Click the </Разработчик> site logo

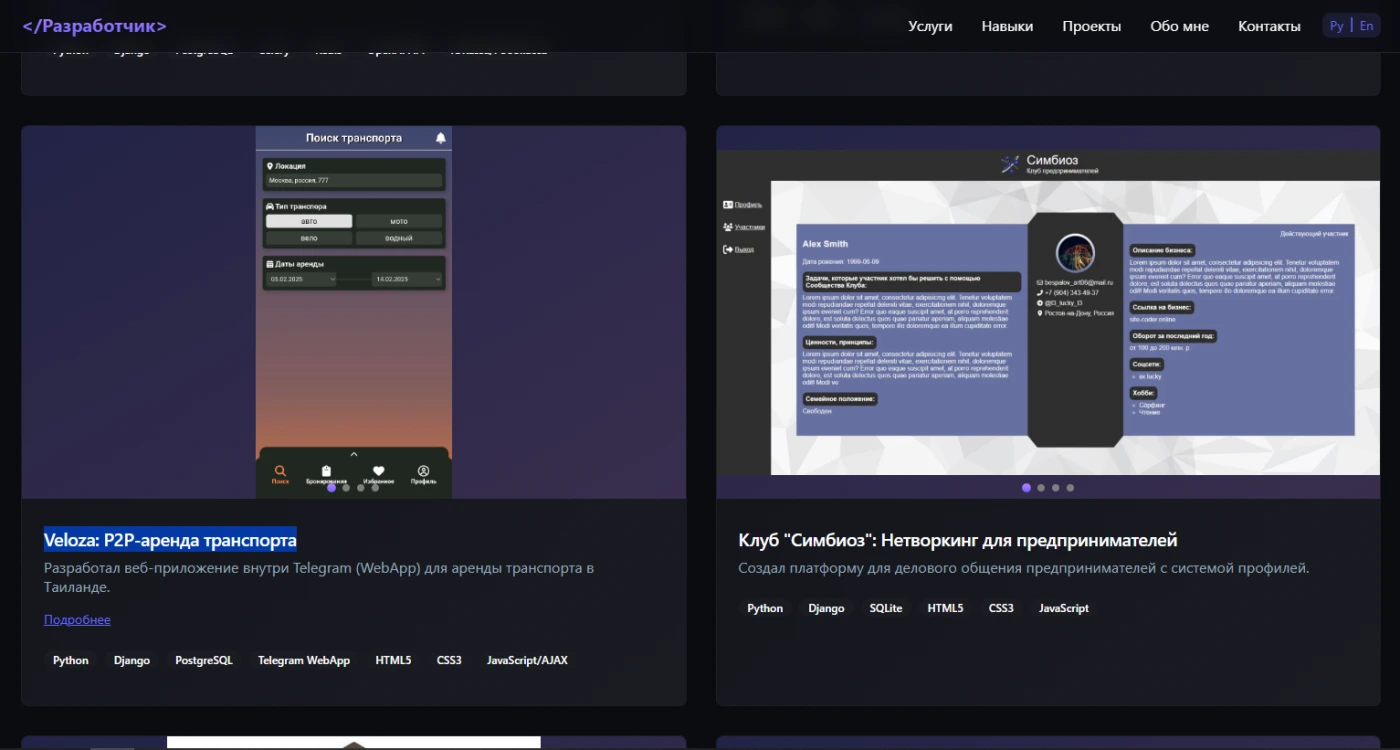[94, 26]
